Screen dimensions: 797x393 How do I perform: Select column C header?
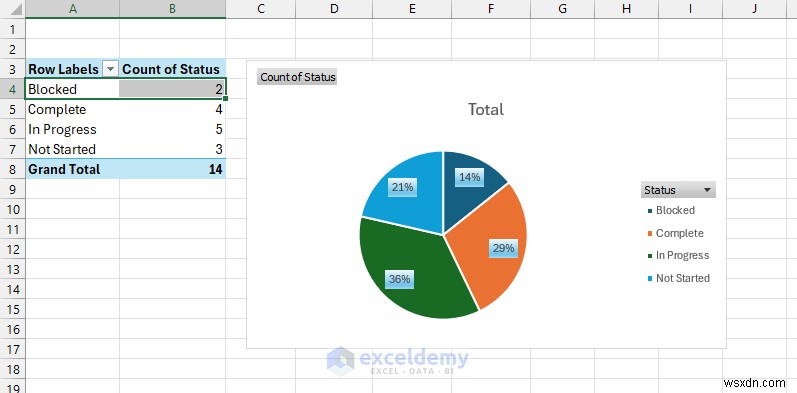coord(261,9)
